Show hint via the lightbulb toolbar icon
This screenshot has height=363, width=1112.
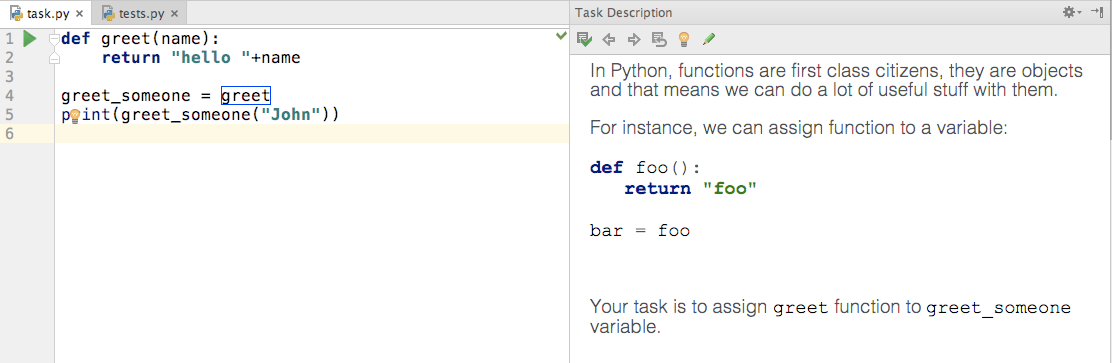684,40
